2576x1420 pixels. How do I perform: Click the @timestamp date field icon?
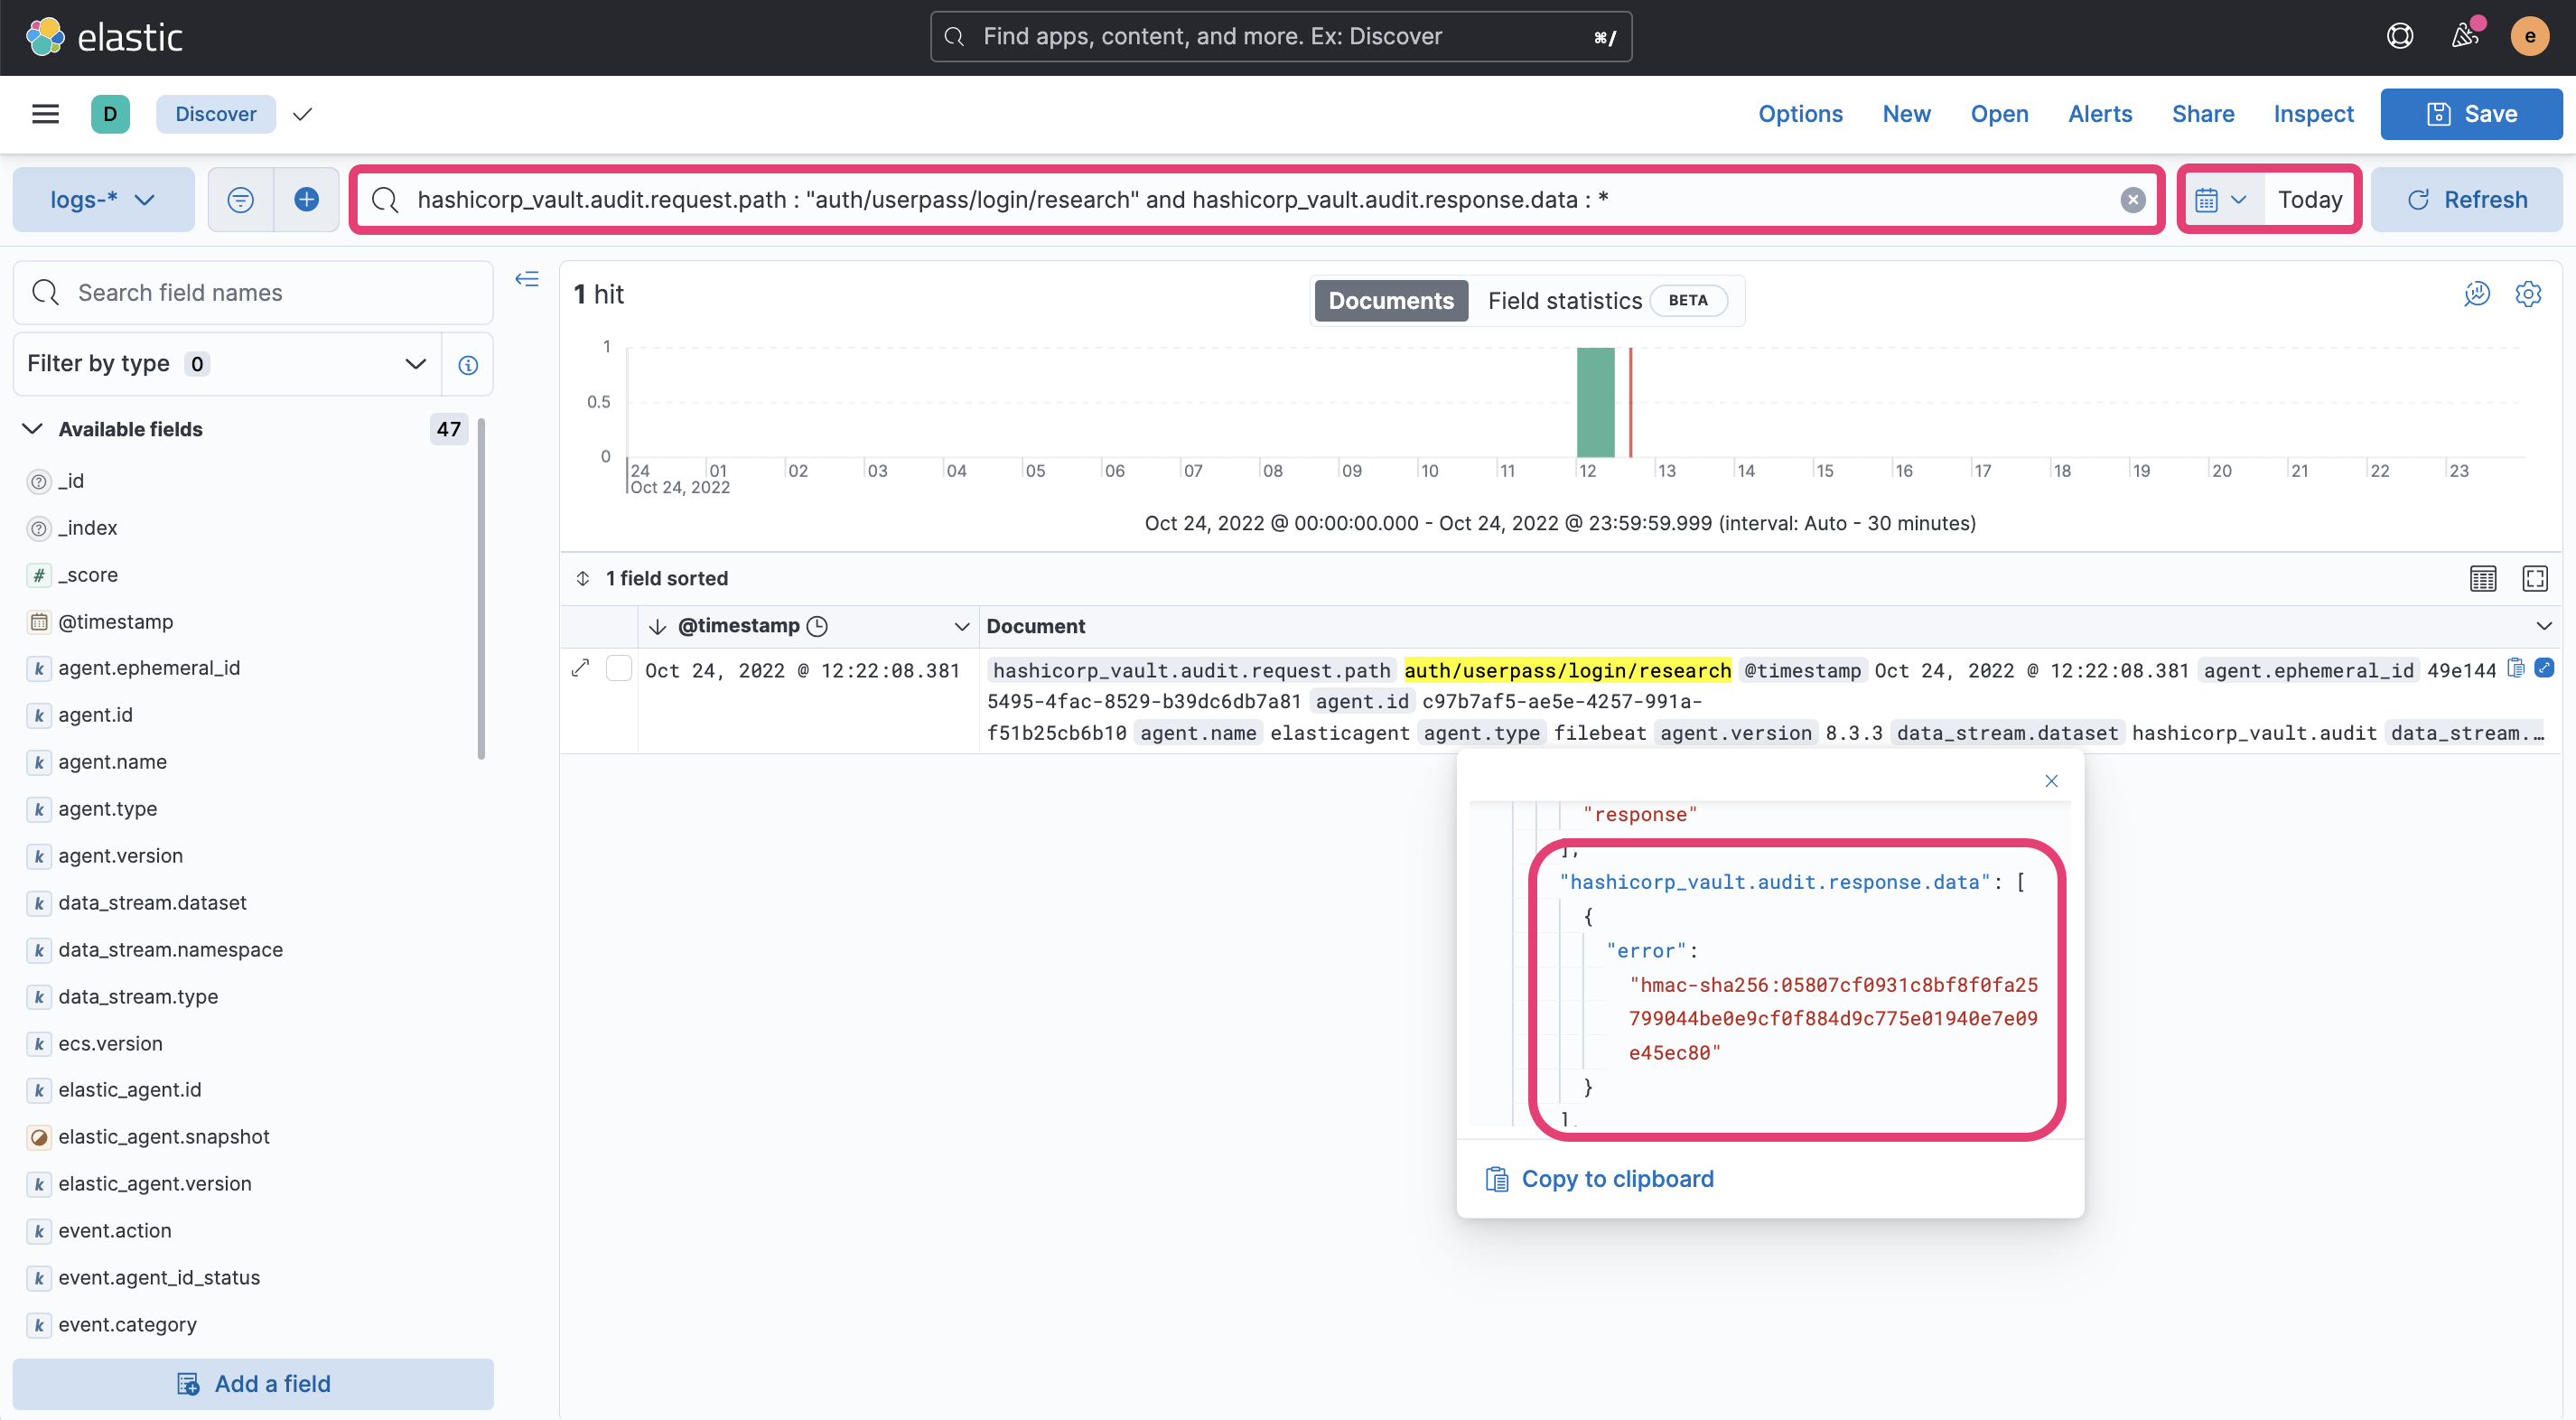(39, 622)
